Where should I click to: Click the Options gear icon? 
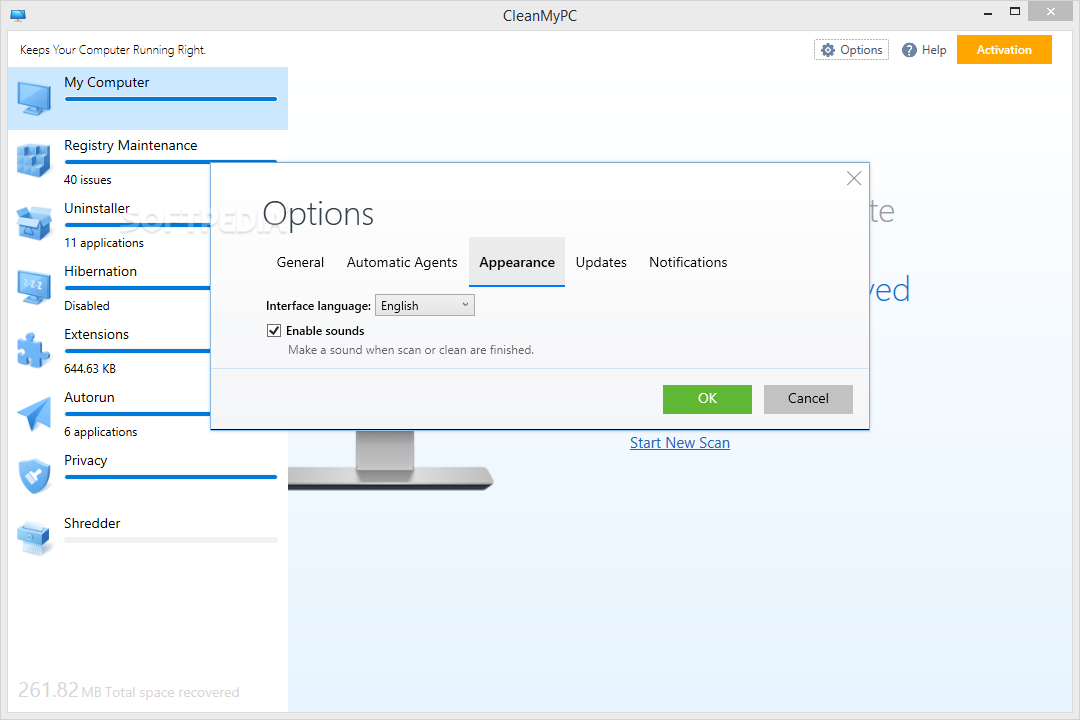pos(827,50)
